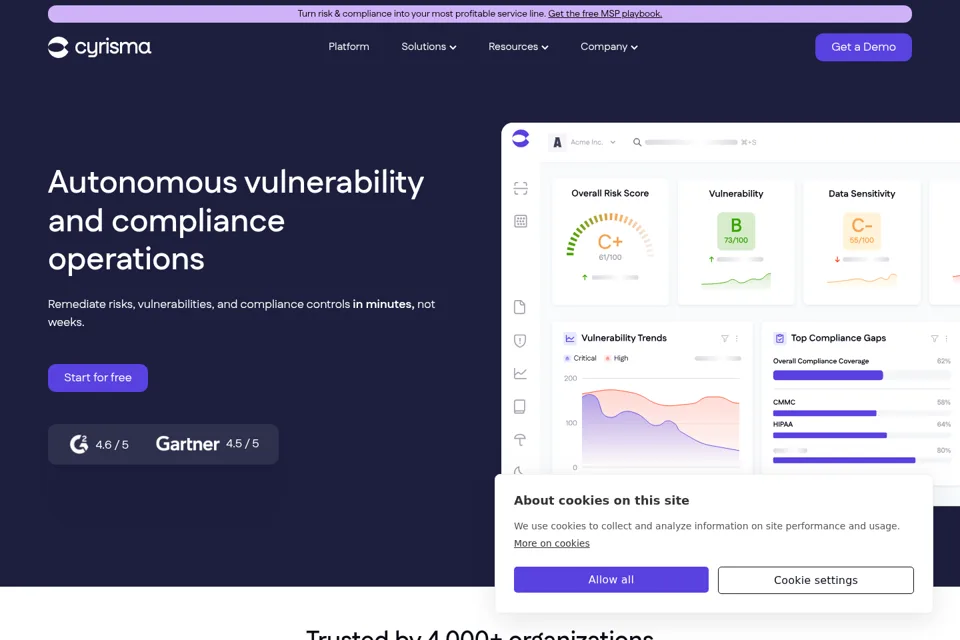This screenshot has height=640, width=960.
Task: Select the scan icon in dashboard sidebar
Action: click(x=520, y=188)
